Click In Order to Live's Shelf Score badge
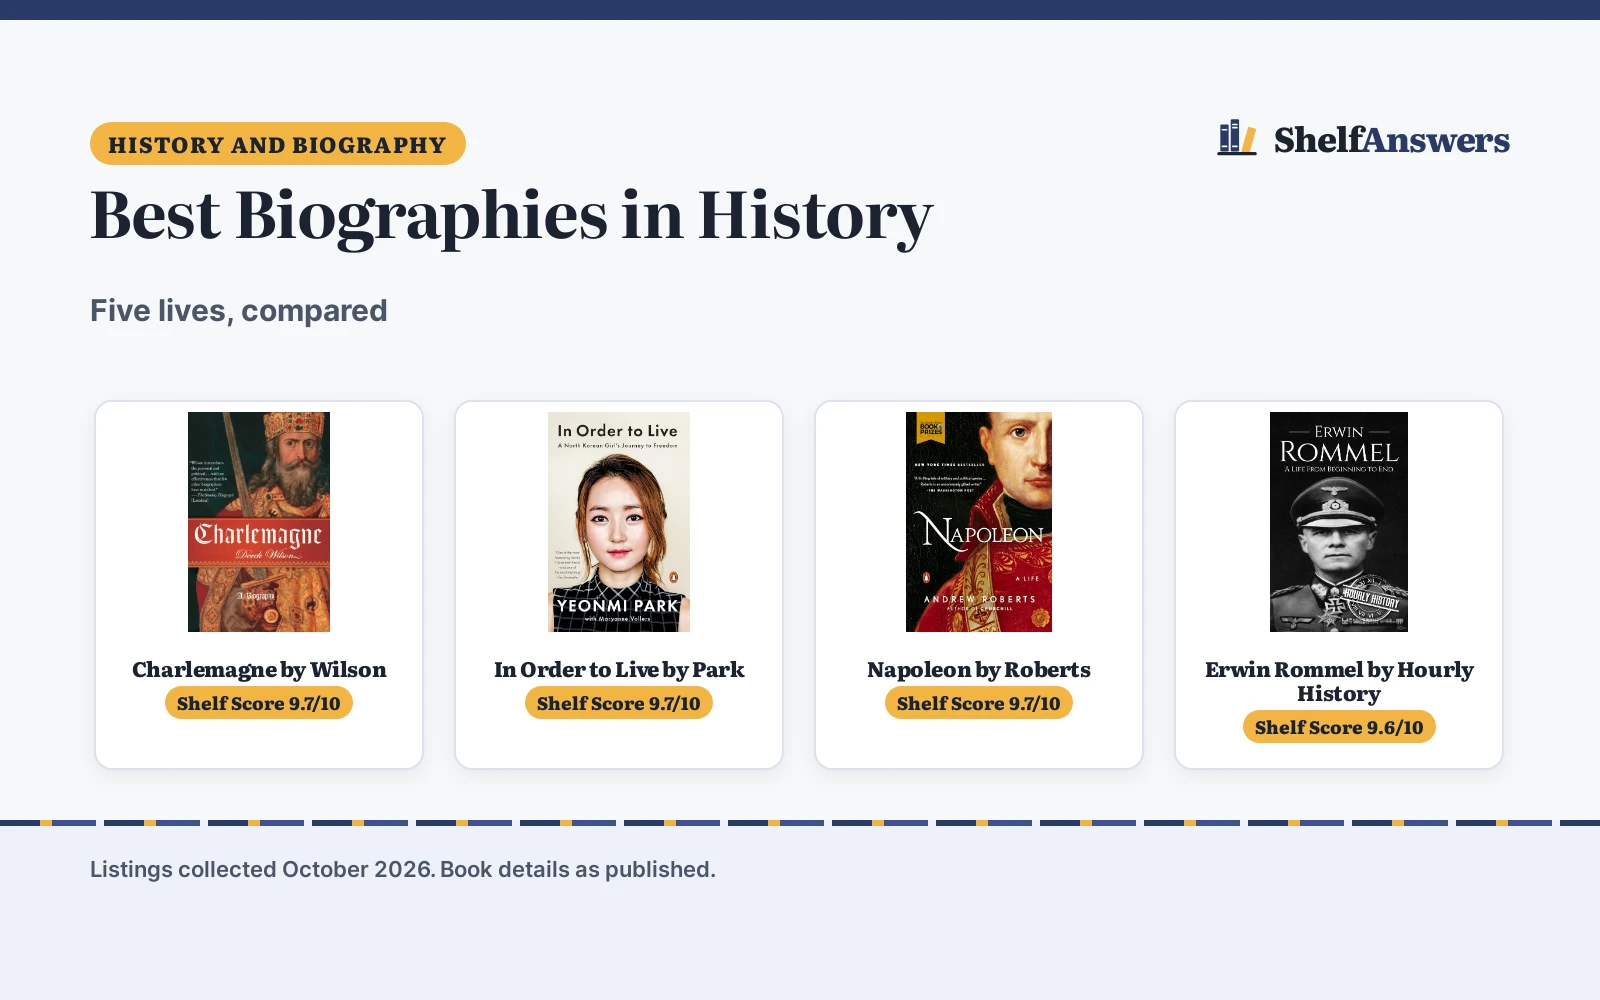Image resolution: width=1600 pixels, height=1000 pixels. pyautogui.click(x=619, y=703)
